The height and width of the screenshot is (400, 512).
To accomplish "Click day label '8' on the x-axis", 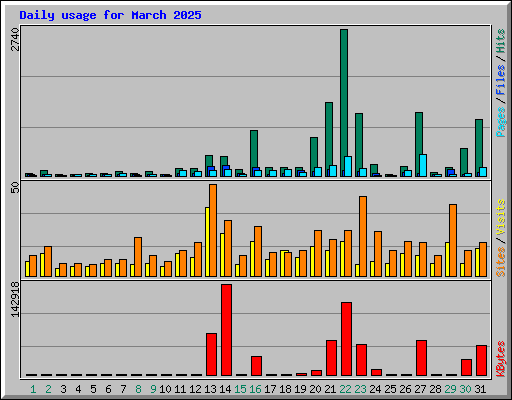I will [138, 389].
